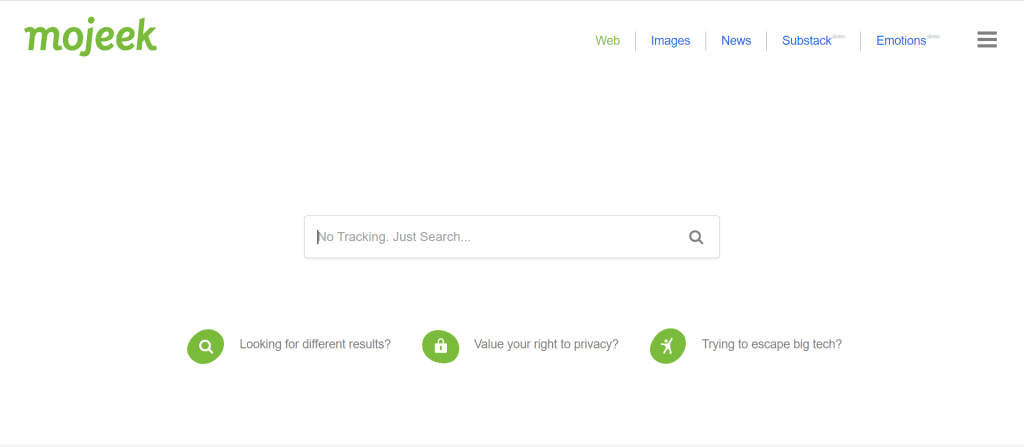
Task: Switch to the Images tab
Action: click(670, 41)
